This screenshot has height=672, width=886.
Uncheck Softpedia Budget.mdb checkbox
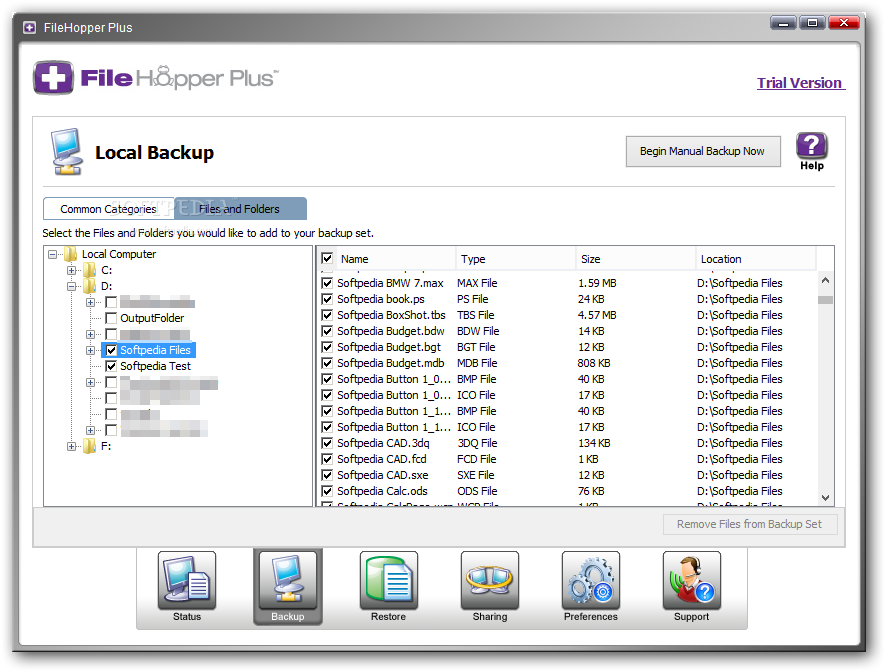point(327,363)
